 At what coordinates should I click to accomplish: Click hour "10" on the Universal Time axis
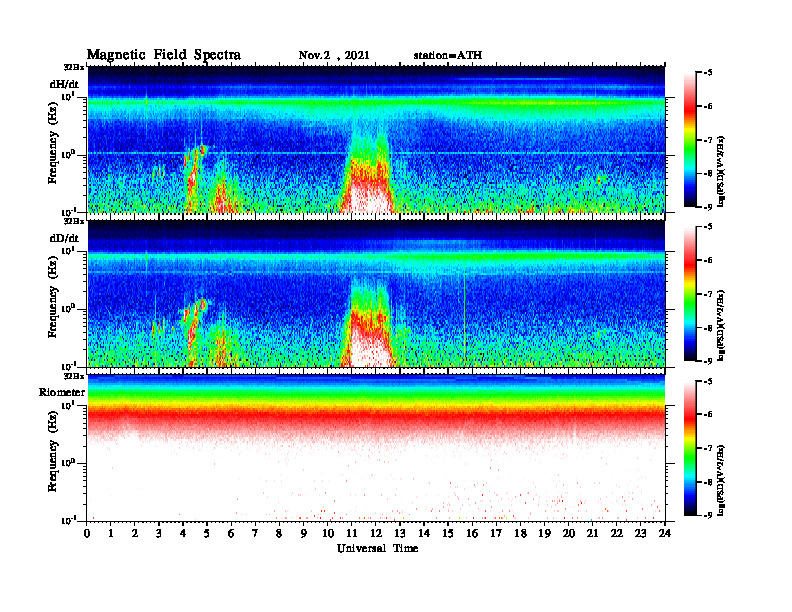[x=328, y=533]
